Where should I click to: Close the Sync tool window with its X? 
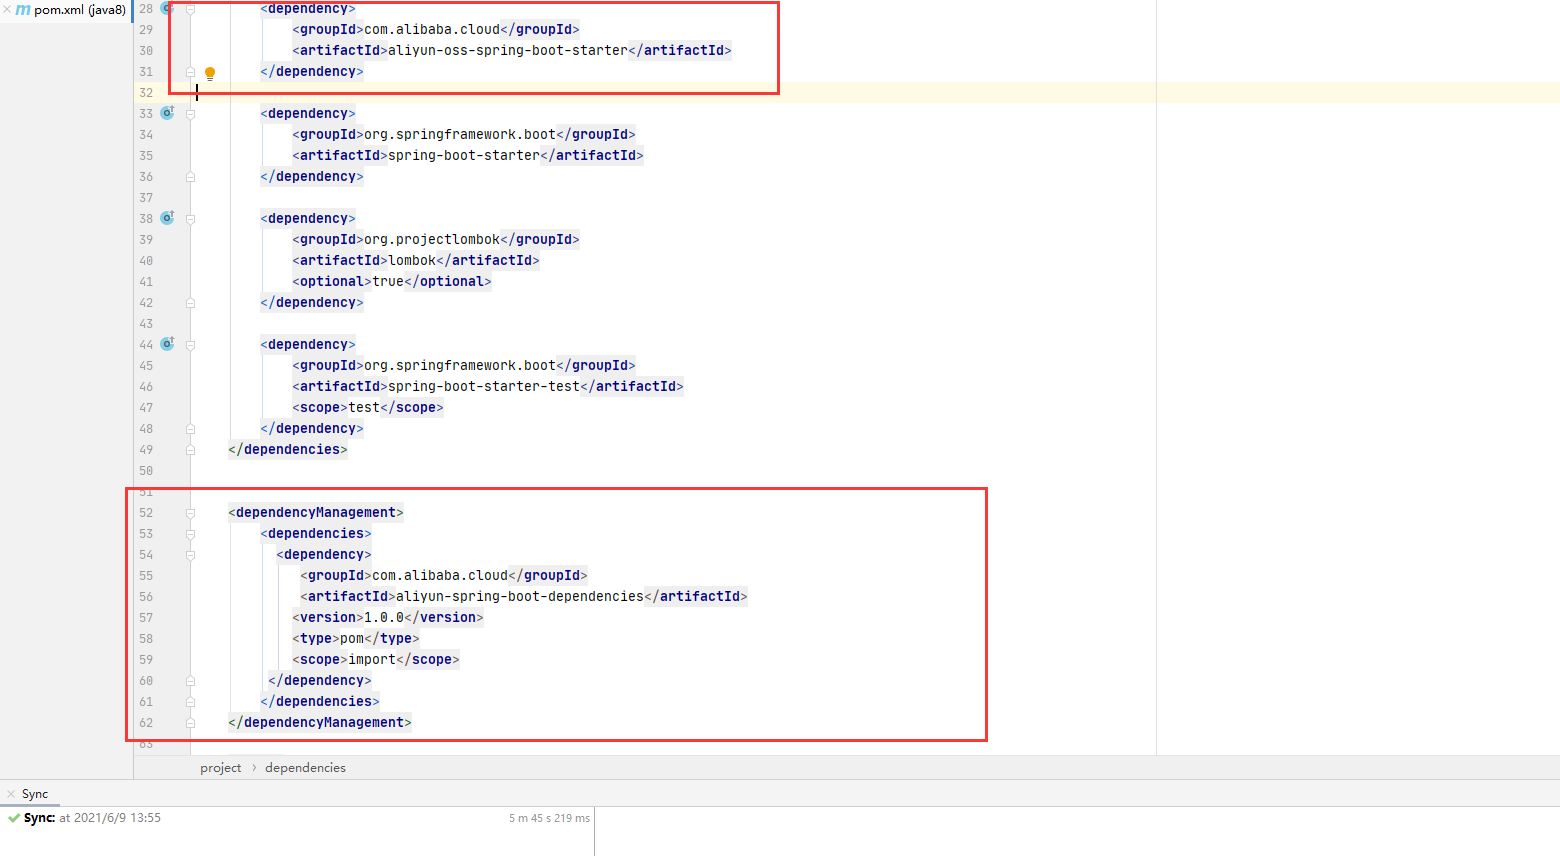click(11, 793)
